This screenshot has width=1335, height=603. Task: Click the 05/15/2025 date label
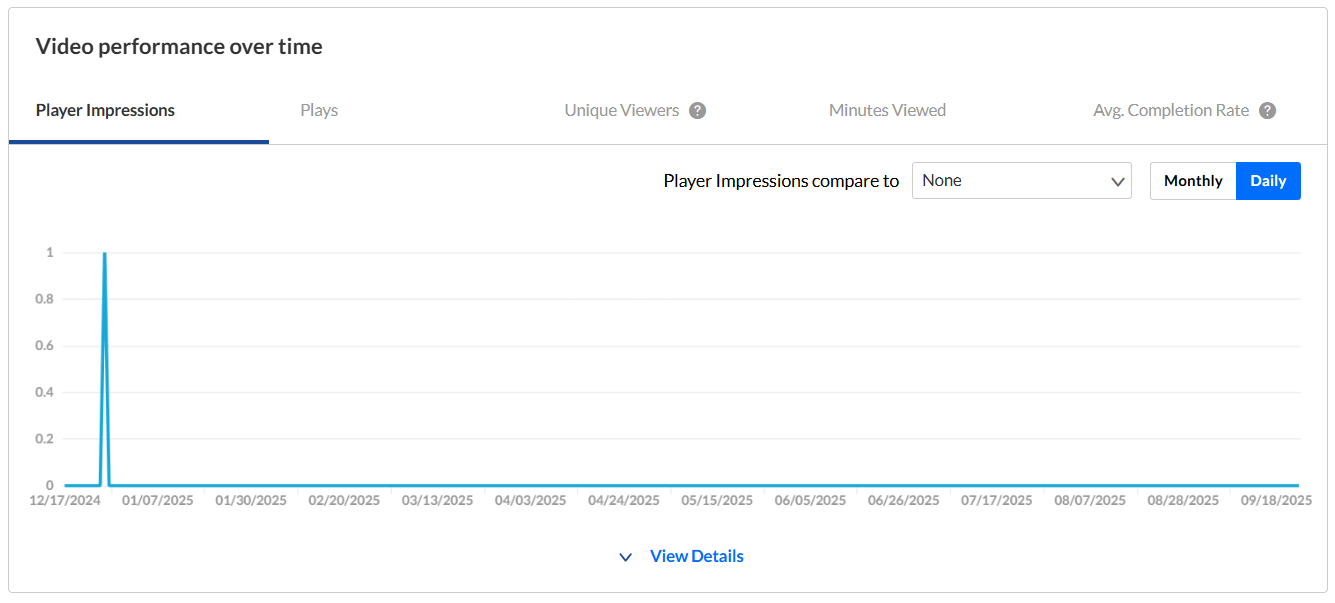(717, 500)
